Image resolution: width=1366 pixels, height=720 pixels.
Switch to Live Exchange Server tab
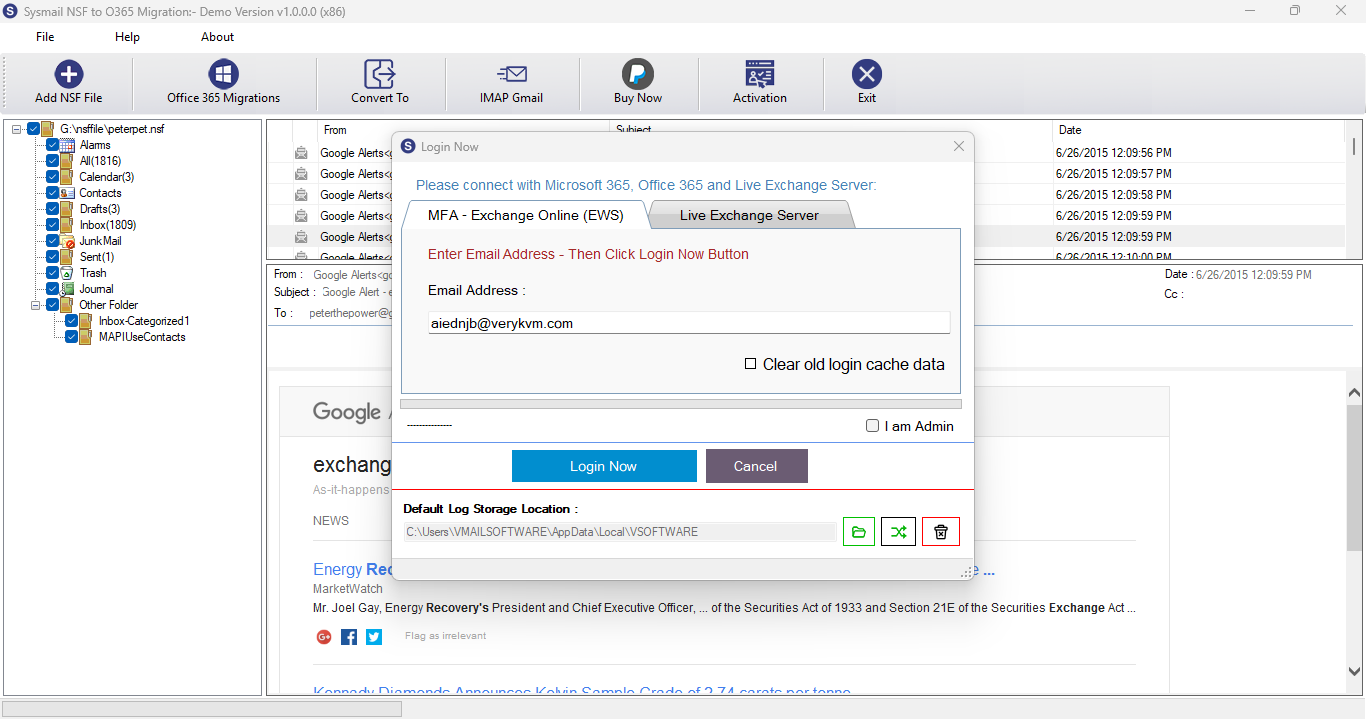(x=749, y=215)
